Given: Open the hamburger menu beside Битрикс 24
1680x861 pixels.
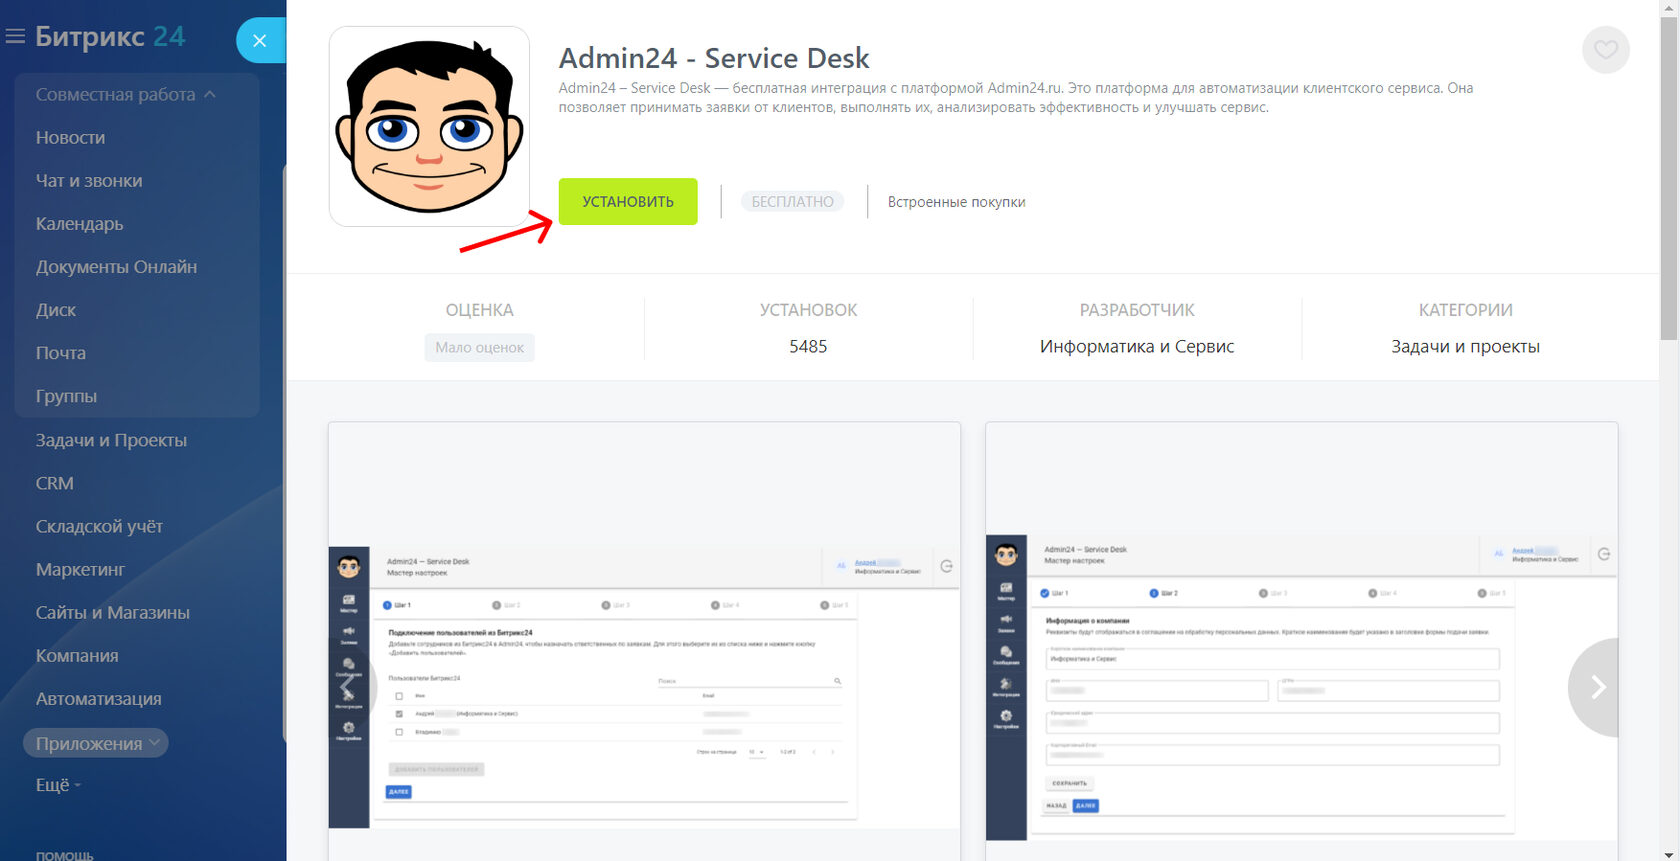Looking at the screenshot, I should click(x=15, y=37).
